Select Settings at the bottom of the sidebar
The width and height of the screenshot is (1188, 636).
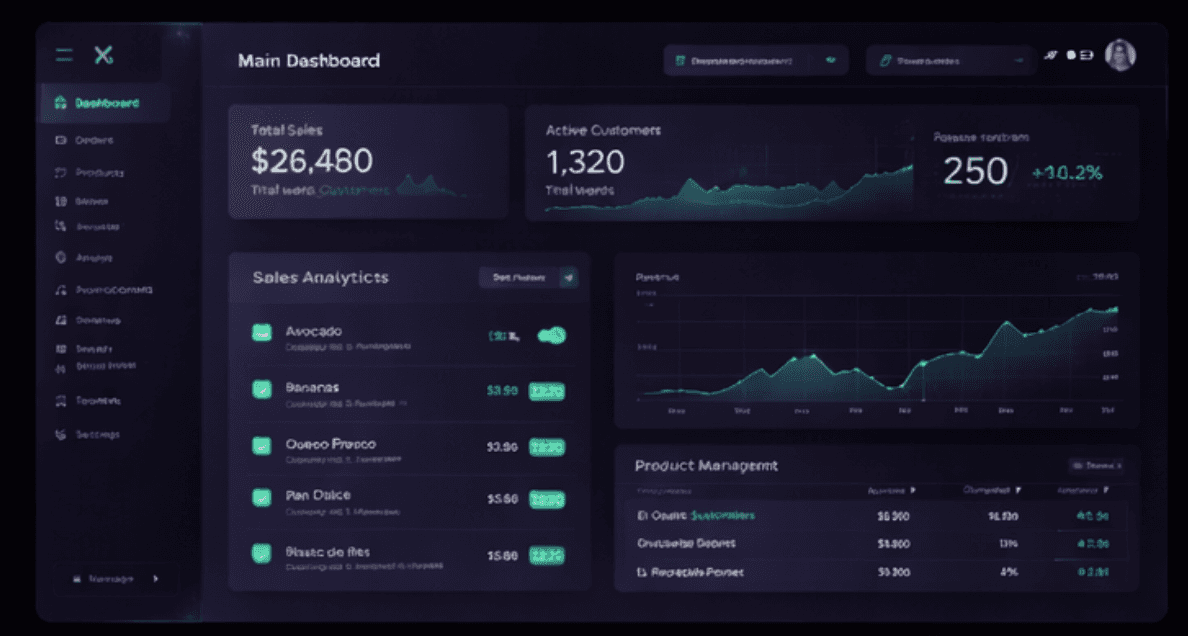click(92, 434)
